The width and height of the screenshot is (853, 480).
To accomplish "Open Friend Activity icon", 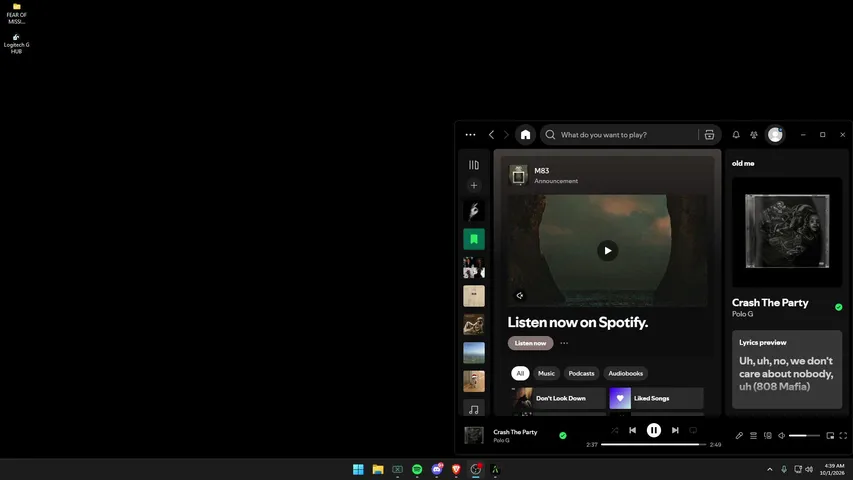I will point(754,134).
